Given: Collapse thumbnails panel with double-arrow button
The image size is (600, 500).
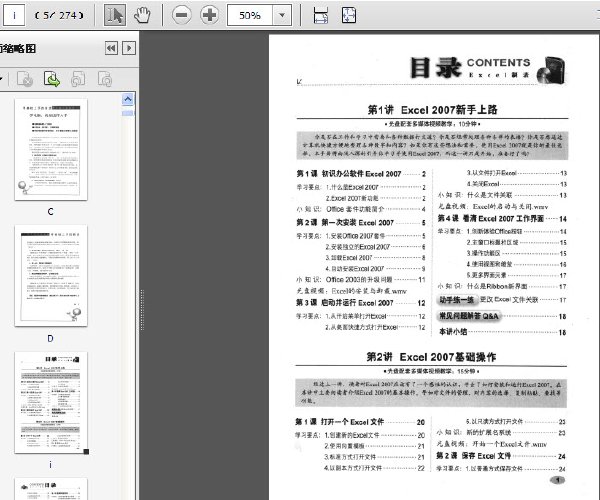Looking at the screenshot, I should (111, 48).
